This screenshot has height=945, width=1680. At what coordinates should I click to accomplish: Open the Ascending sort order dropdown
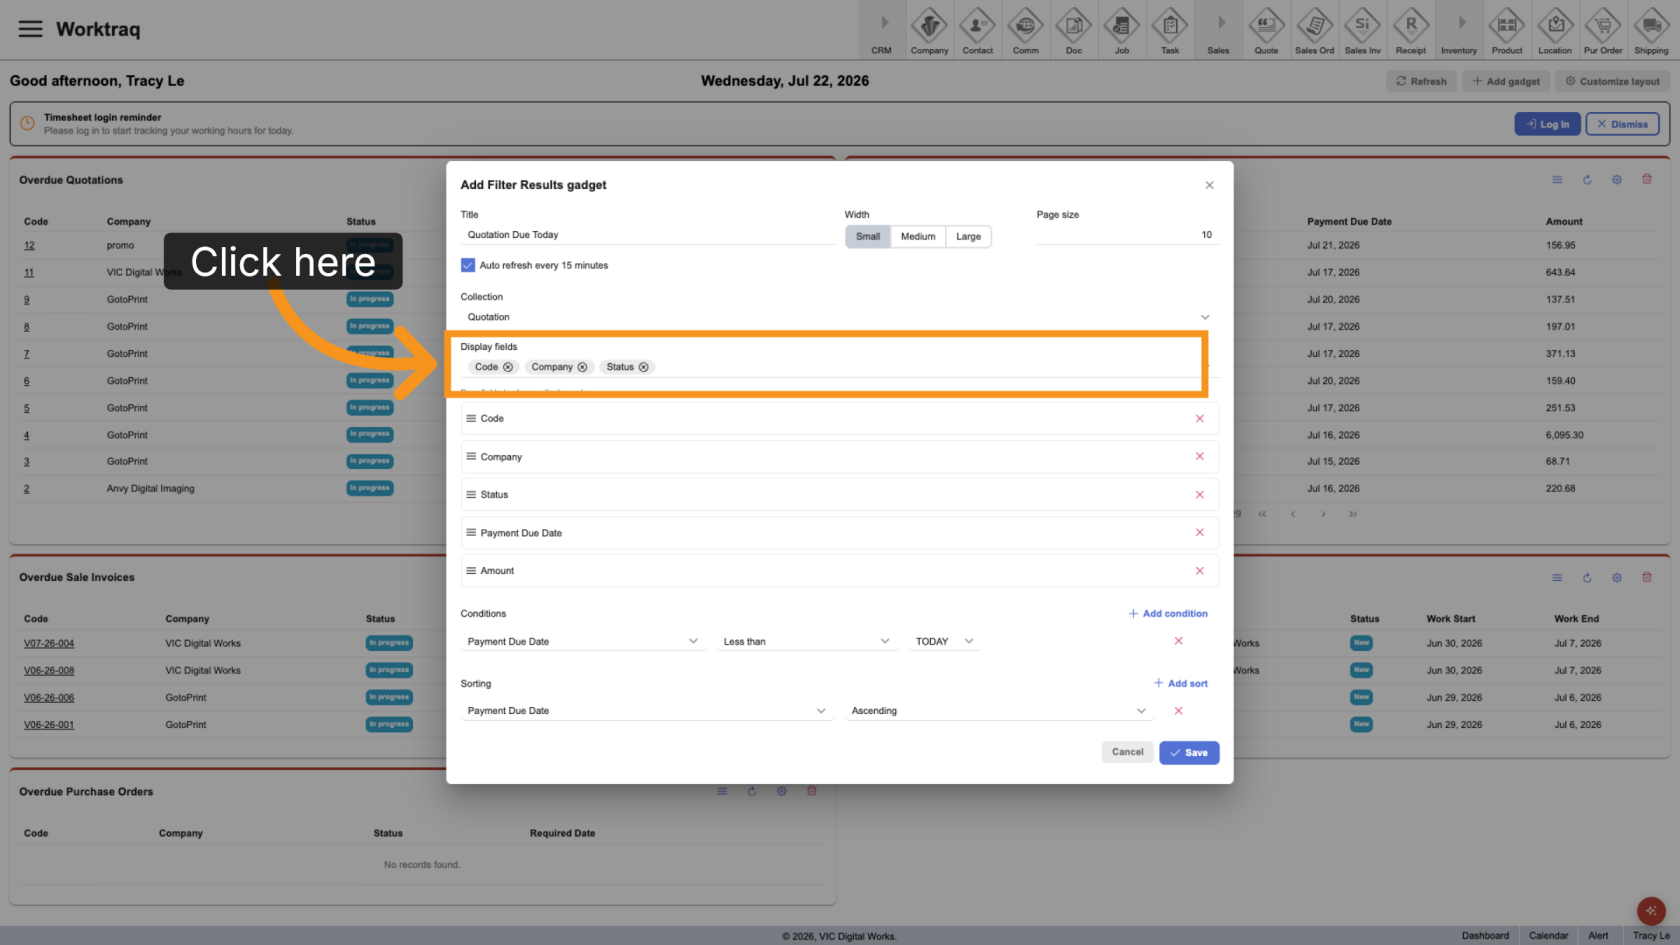click(999, 711)
